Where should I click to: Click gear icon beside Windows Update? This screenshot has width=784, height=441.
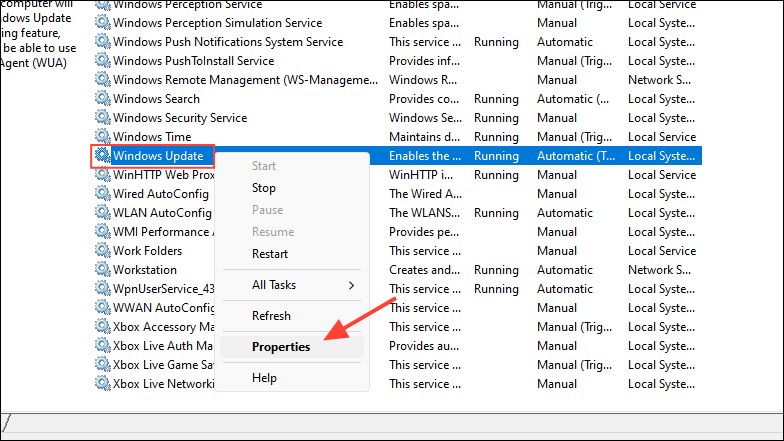coord(102,156)
